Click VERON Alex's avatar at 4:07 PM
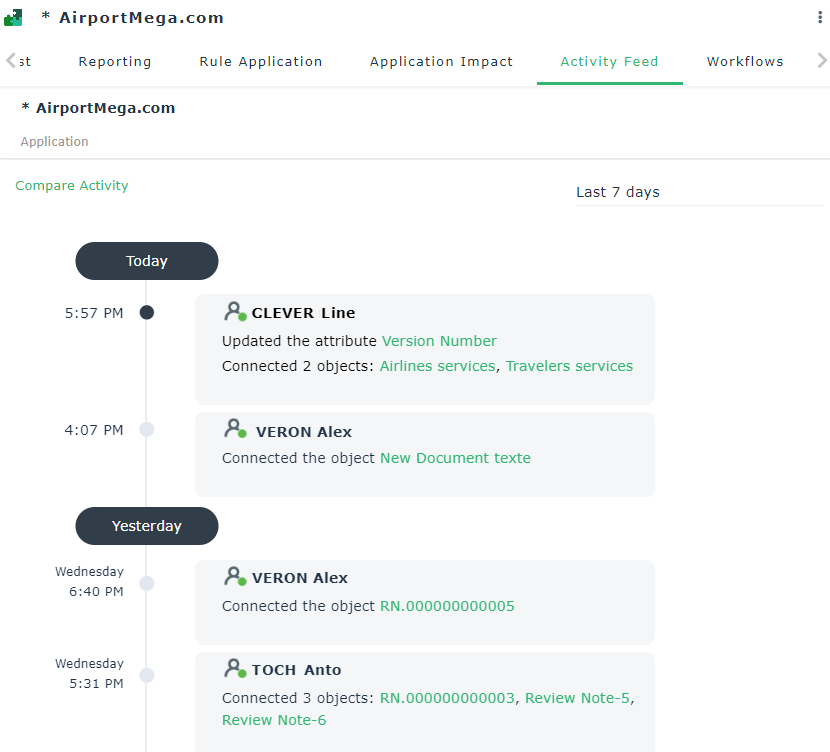The height and width of the screenshot is (752, 830). coord(234,430)
